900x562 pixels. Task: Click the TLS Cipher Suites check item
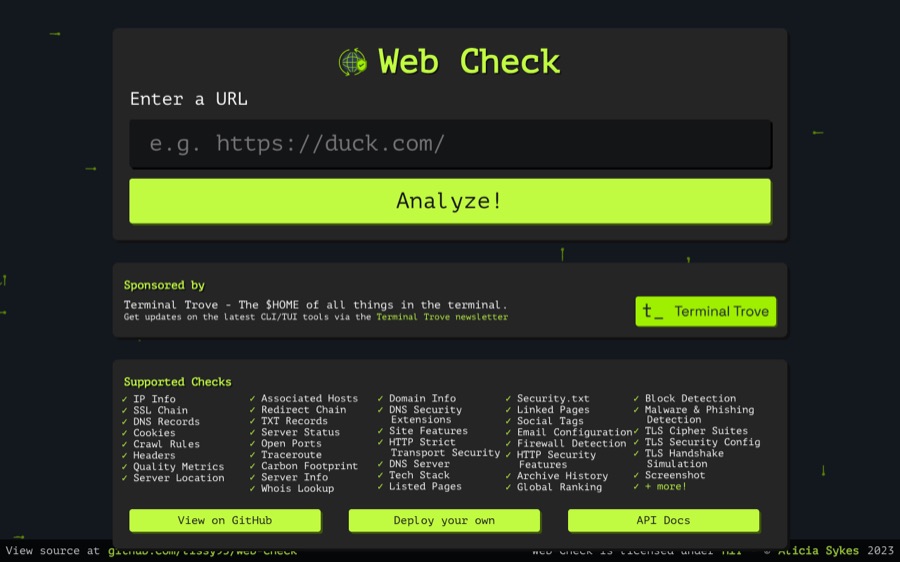pyautogui.click(x=696, y=431)
